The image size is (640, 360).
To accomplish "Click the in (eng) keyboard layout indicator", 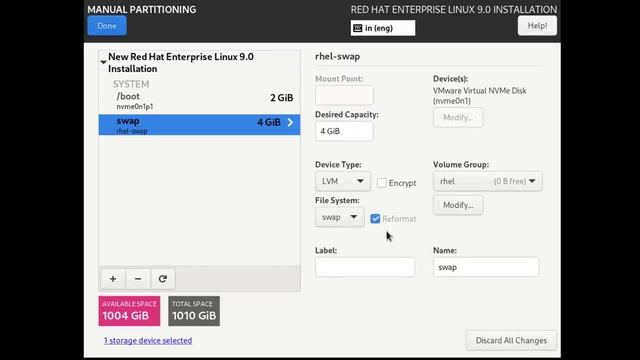I will [x=383, y=28].
